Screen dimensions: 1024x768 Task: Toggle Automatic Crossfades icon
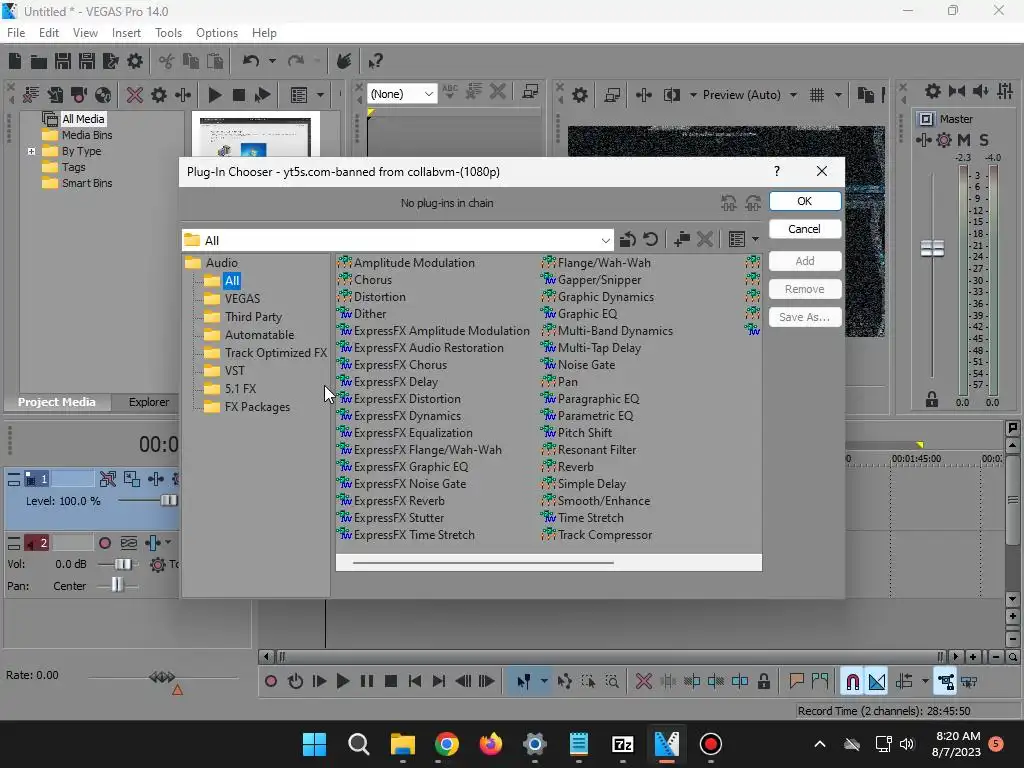click(877, 682)
